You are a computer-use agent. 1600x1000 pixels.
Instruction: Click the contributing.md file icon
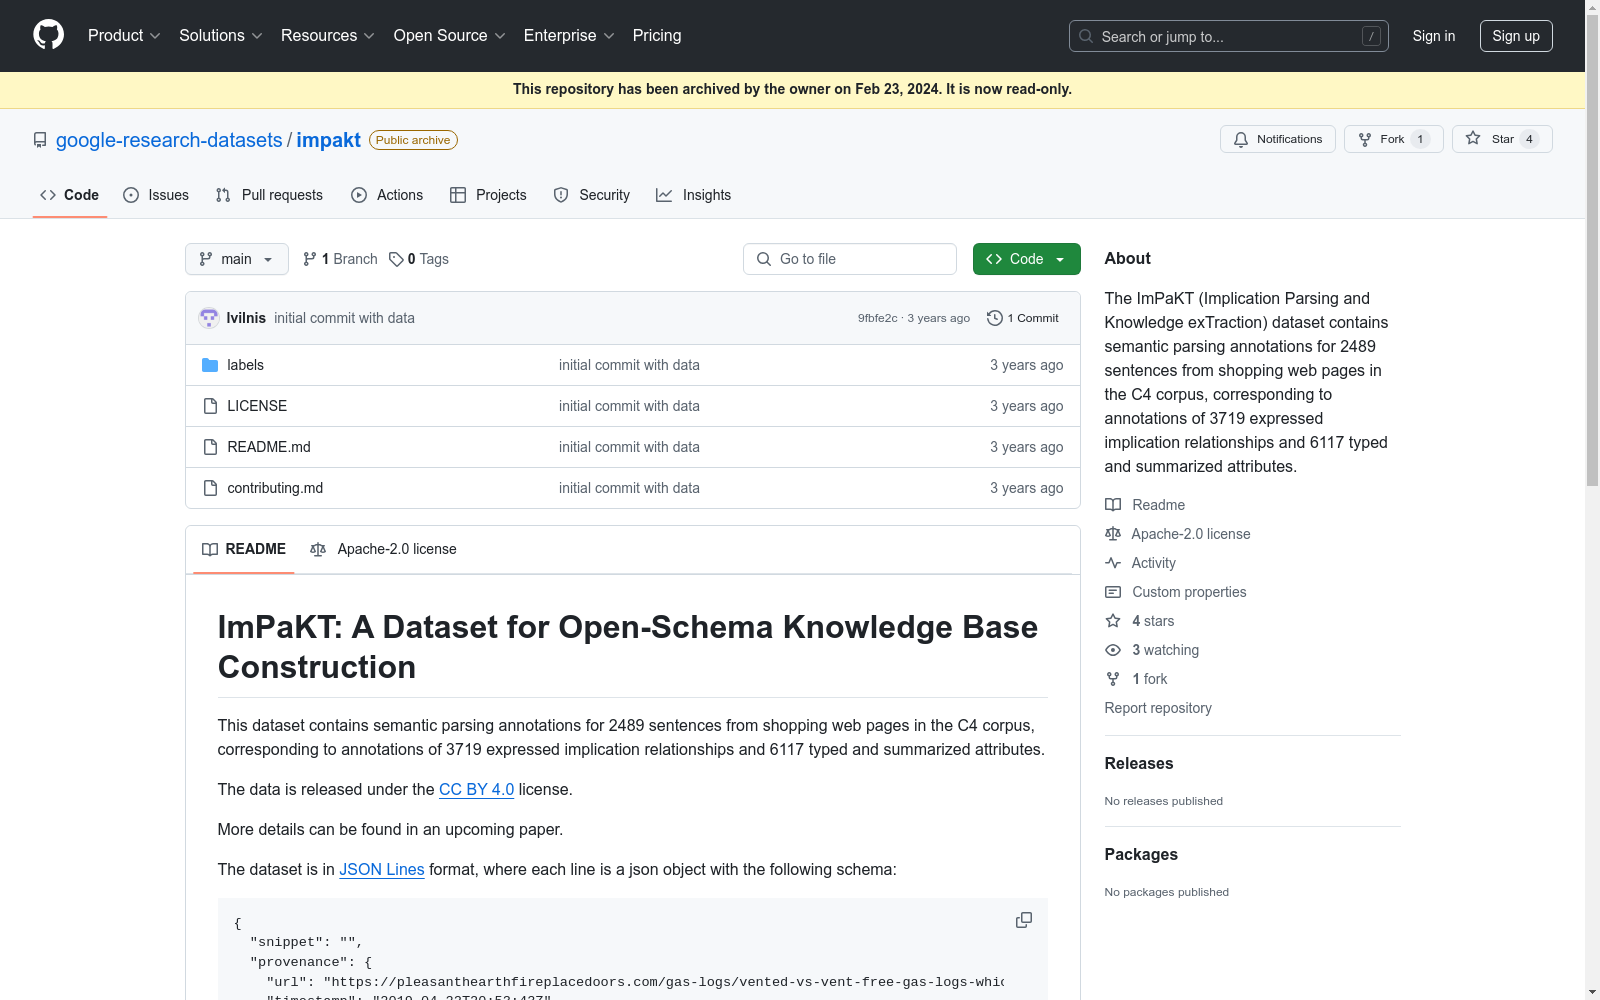pyautogui.click(x=210, y=488)
